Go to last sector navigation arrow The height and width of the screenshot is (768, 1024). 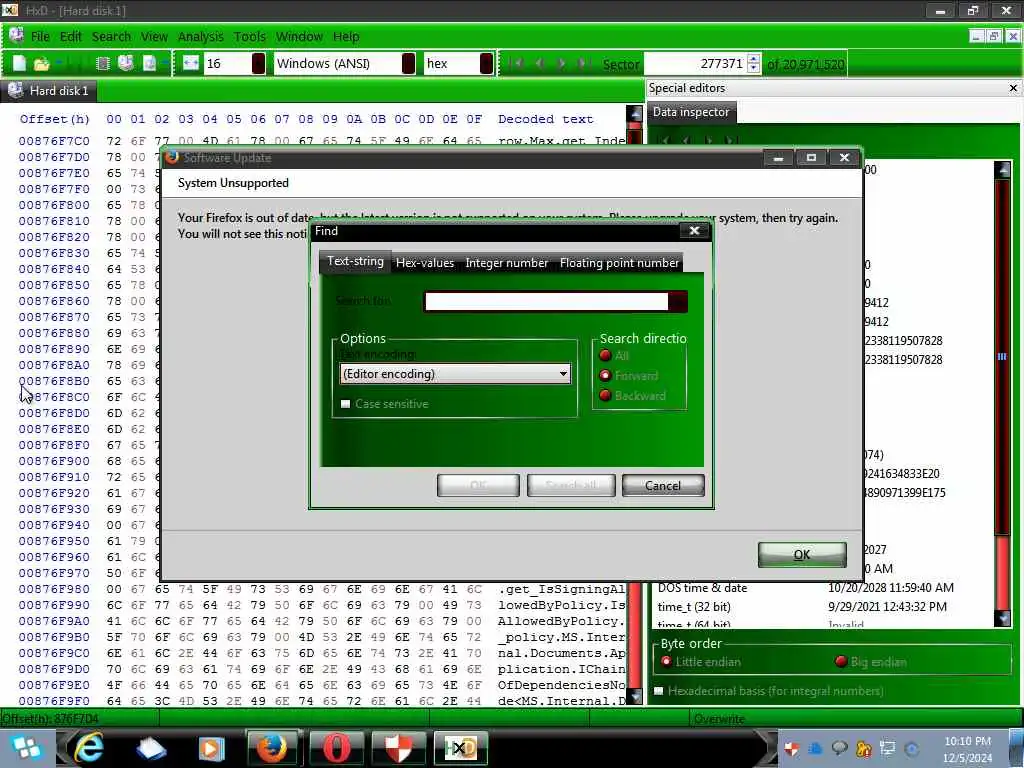583,63
